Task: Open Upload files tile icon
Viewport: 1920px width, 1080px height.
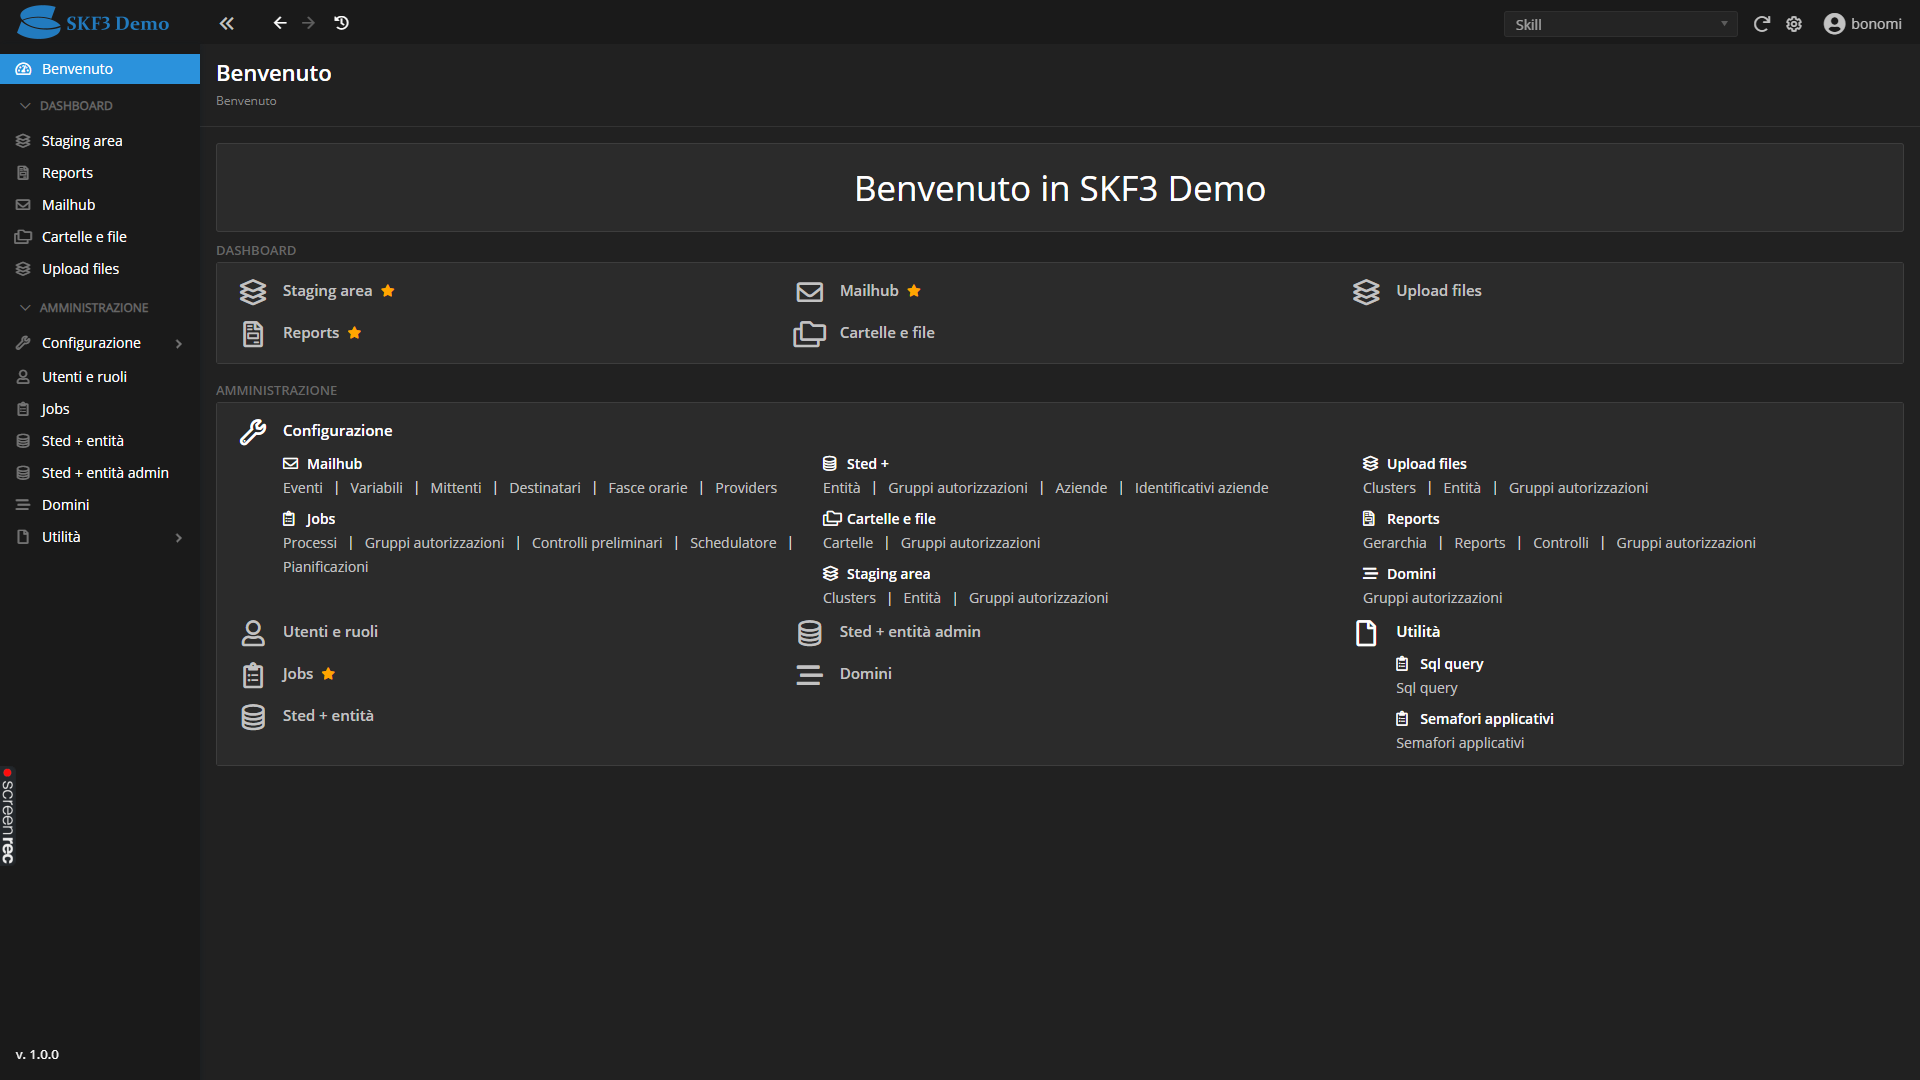Action: tap(1366, 292)
